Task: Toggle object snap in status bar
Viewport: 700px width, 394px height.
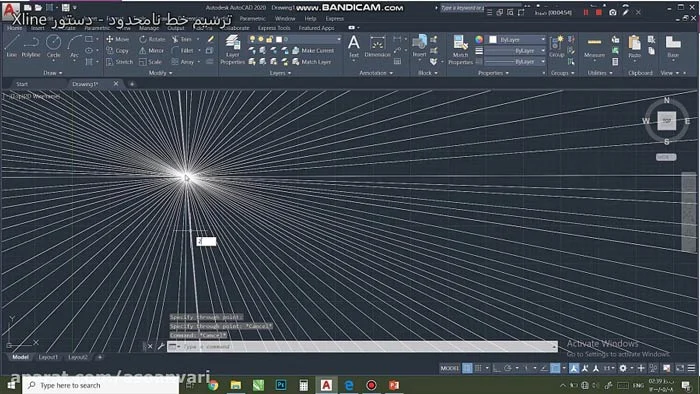Action: pyautogui.click(x=555, y=368)
